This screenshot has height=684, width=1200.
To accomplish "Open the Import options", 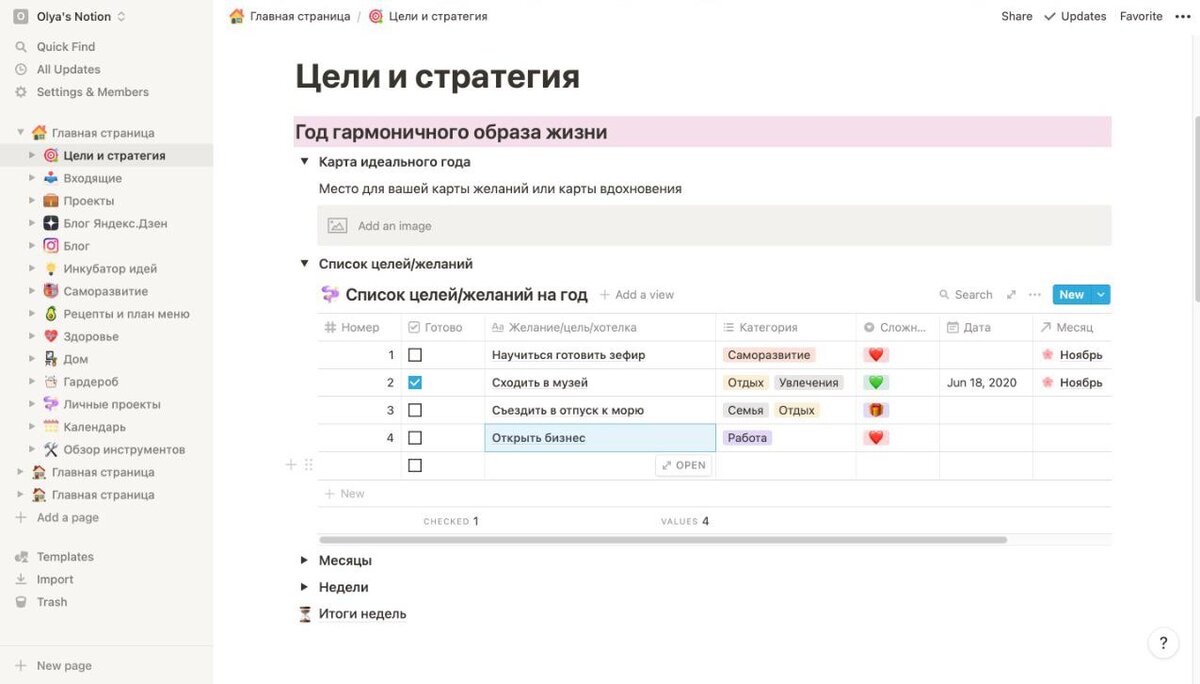I will tap(54, 579).
